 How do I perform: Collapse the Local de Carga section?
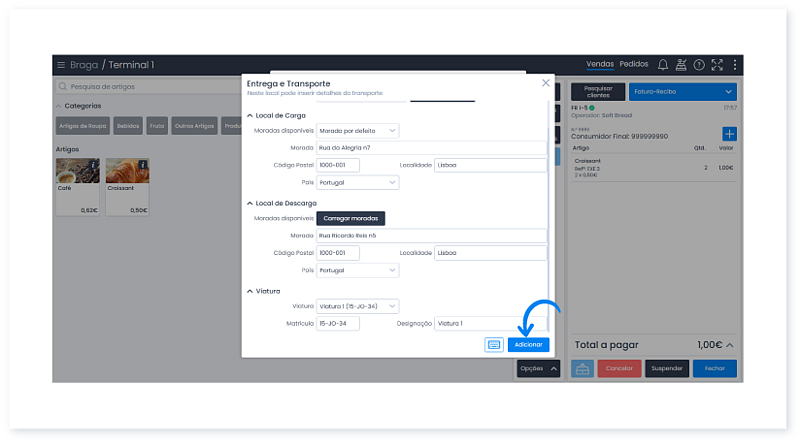pos(249,116)
